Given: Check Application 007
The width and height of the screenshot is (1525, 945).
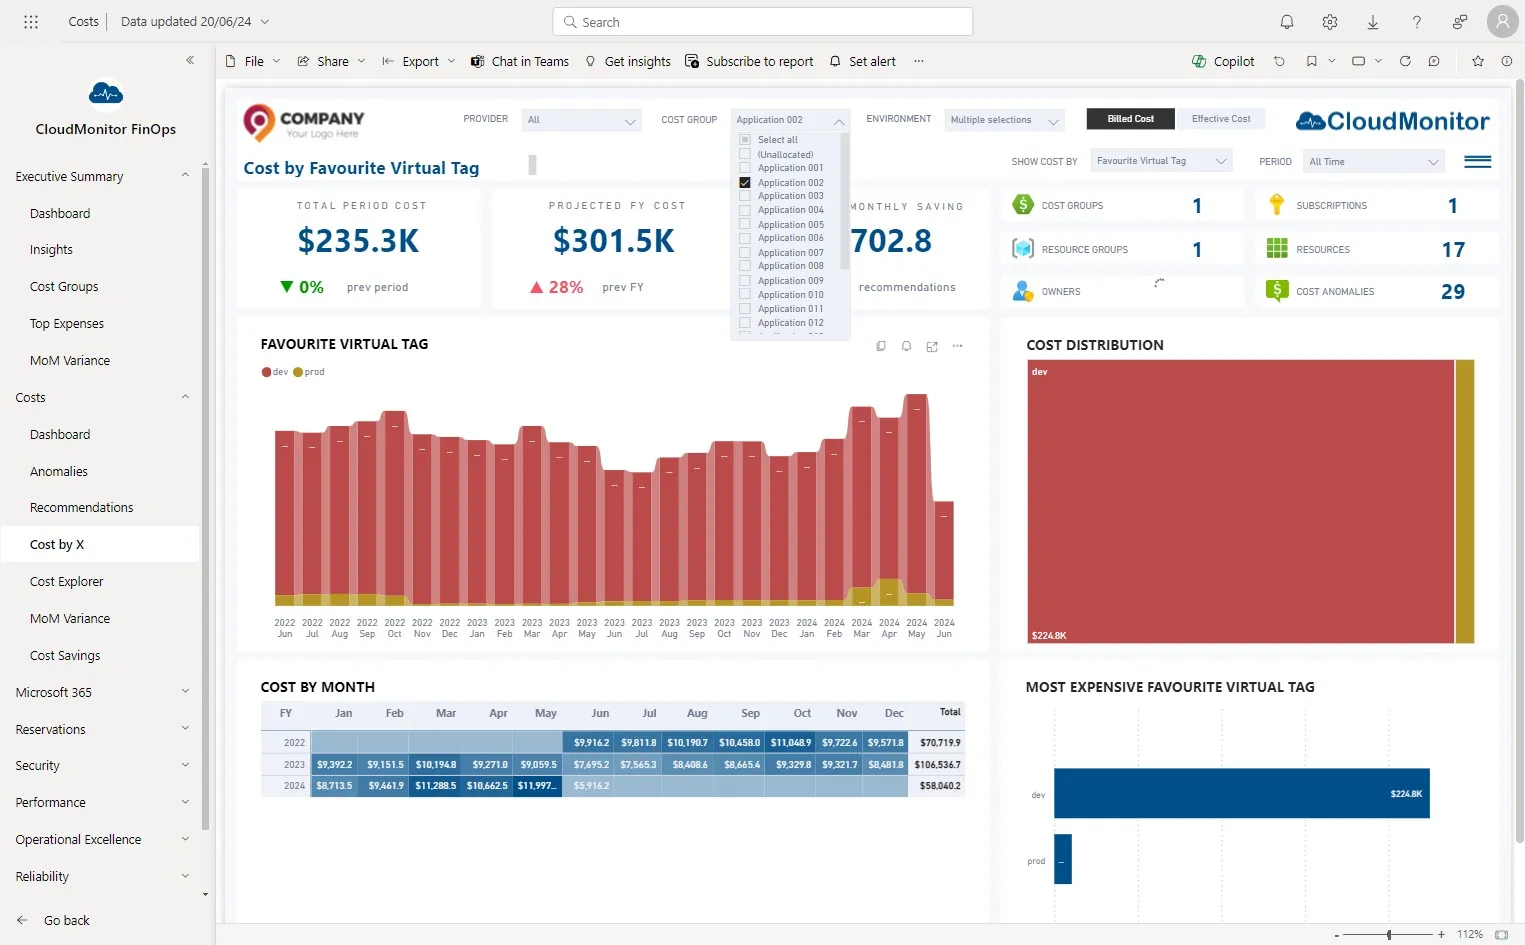Looking at the screenshot, I should pos(745,253).
